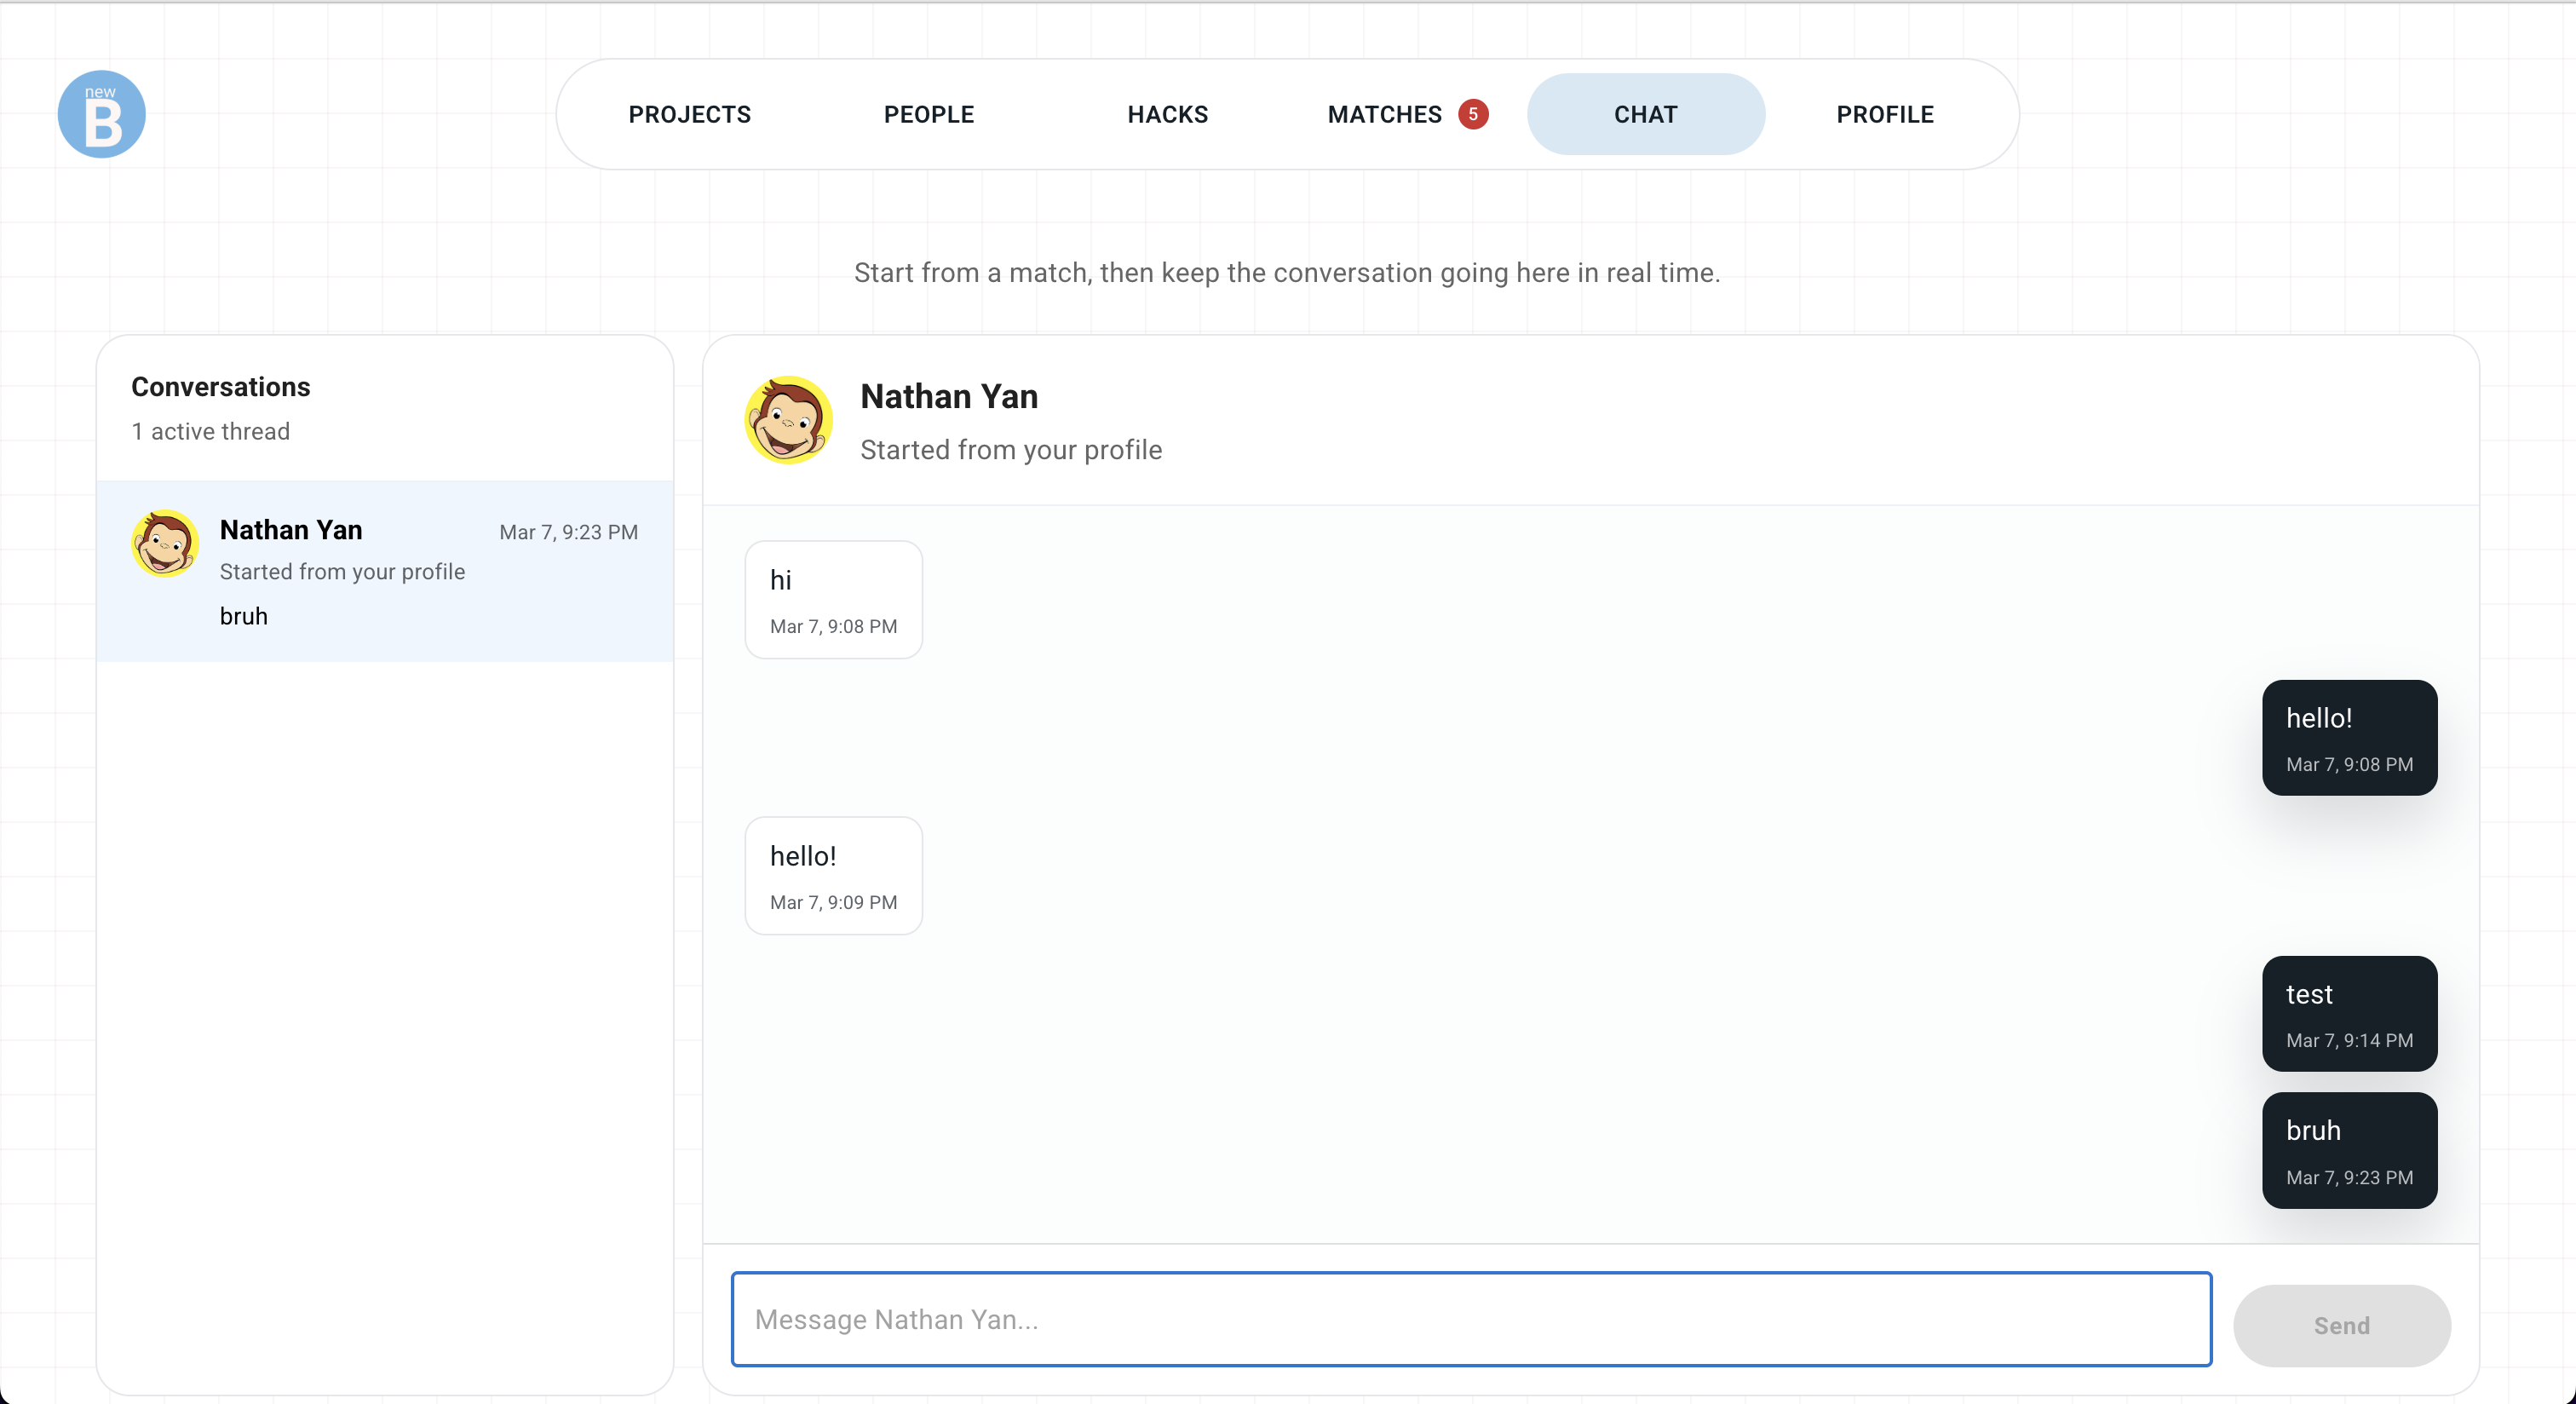Open the Projects tab
The width and height of the screenshot is (2576, 1404).
[689, 114]
